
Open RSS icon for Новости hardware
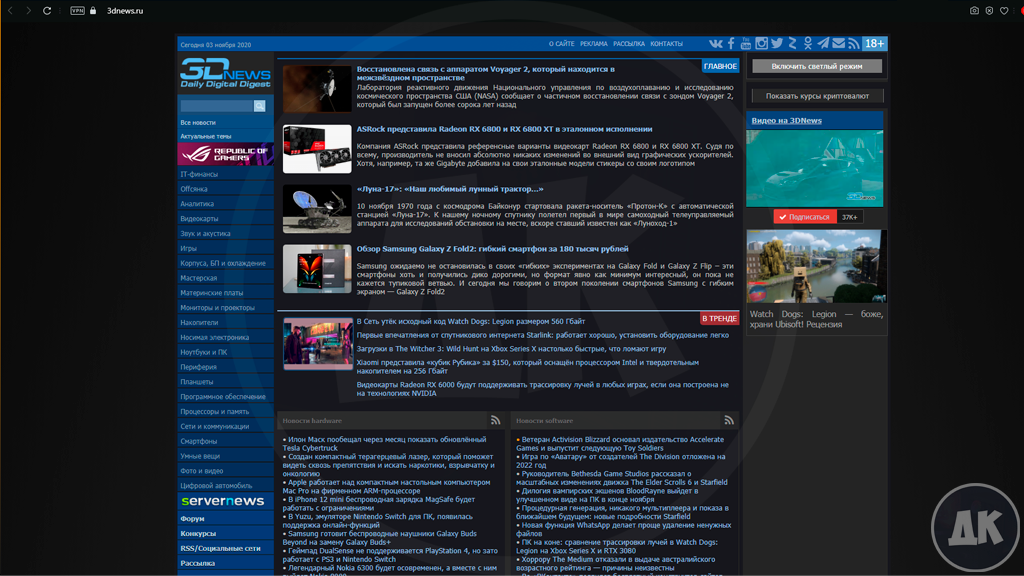496,421
